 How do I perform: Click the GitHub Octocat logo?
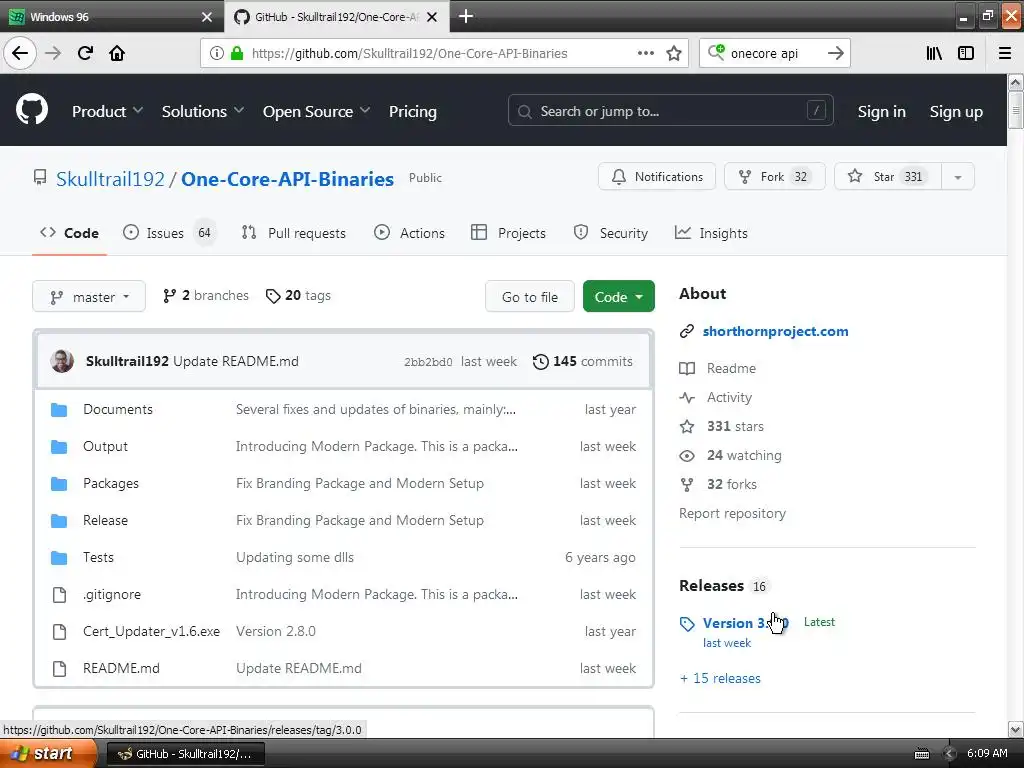coord(32,109)
